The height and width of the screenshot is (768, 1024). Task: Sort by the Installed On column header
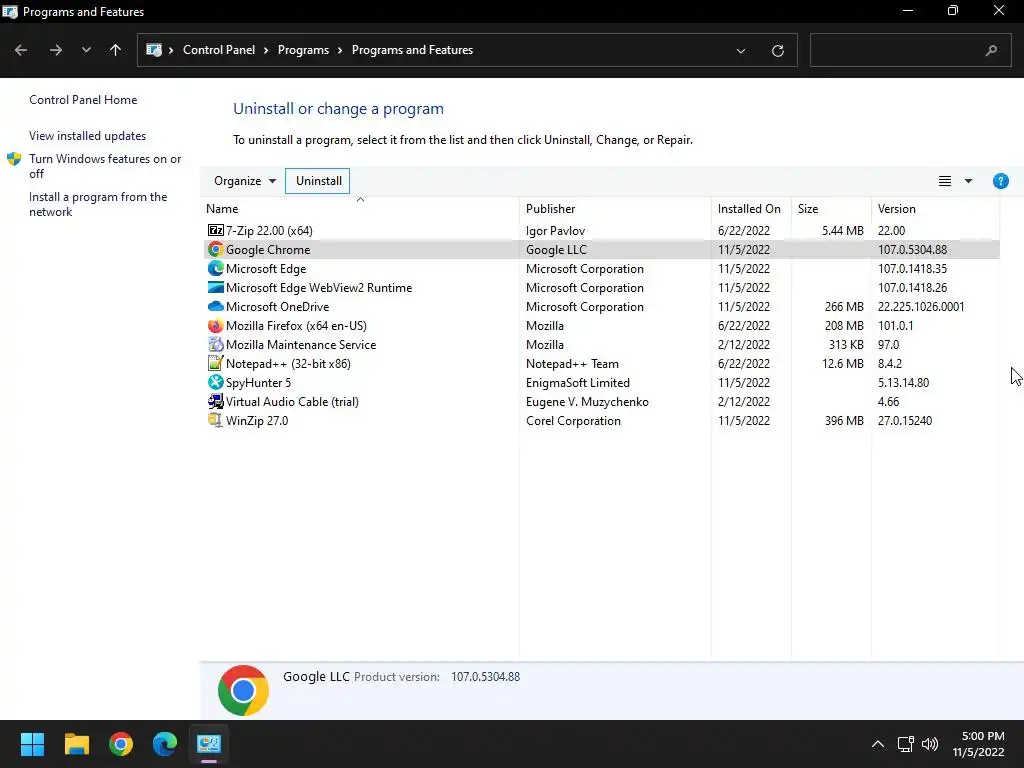pos(751,209)
